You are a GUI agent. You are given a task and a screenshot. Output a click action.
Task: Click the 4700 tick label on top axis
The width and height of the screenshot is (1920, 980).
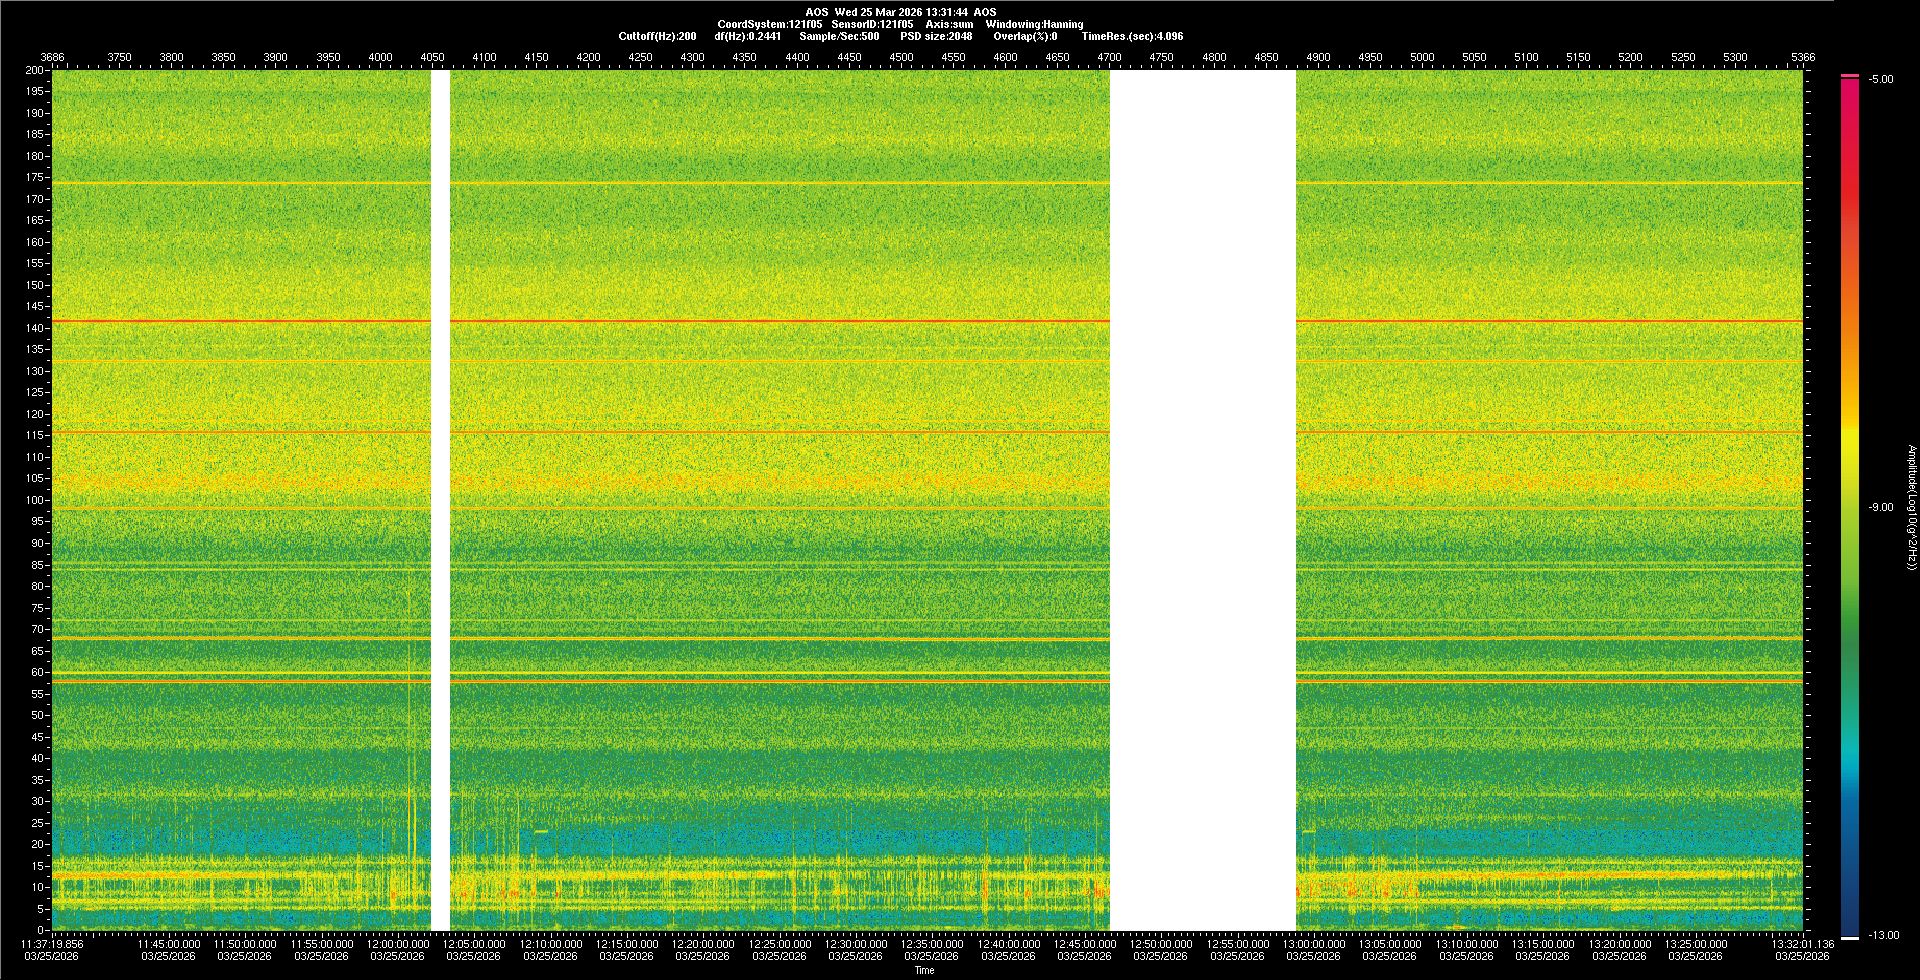(1109, 57)
